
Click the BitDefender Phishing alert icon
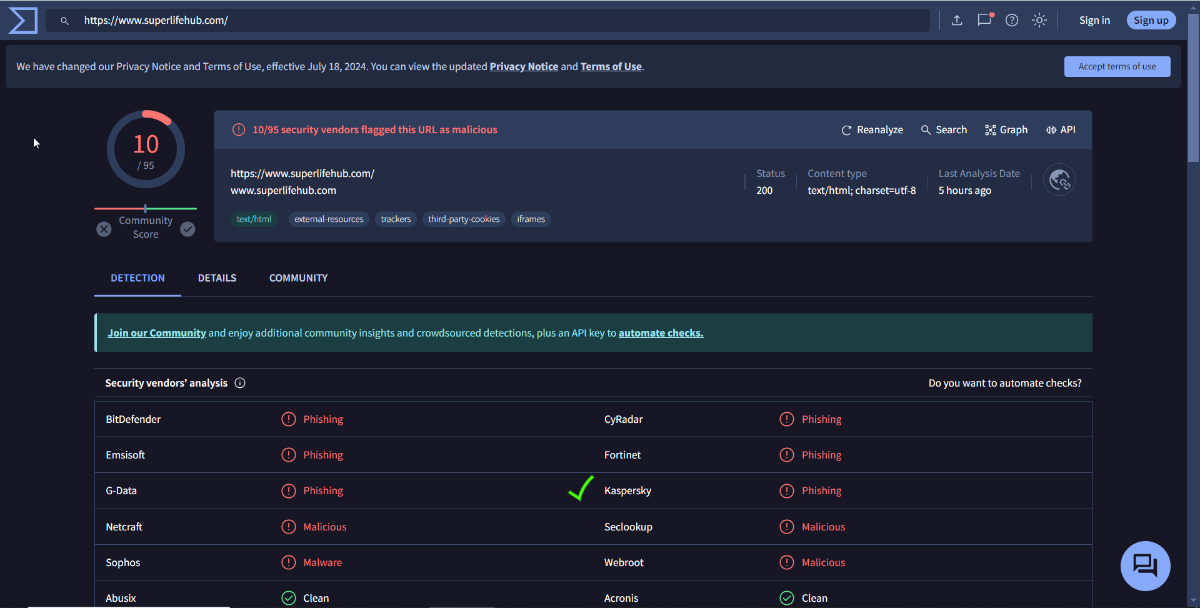(289, 419)
